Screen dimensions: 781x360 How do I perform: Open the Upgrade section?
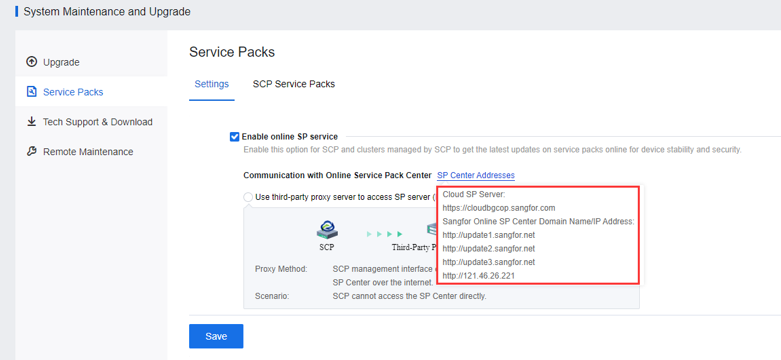[91, 62]
